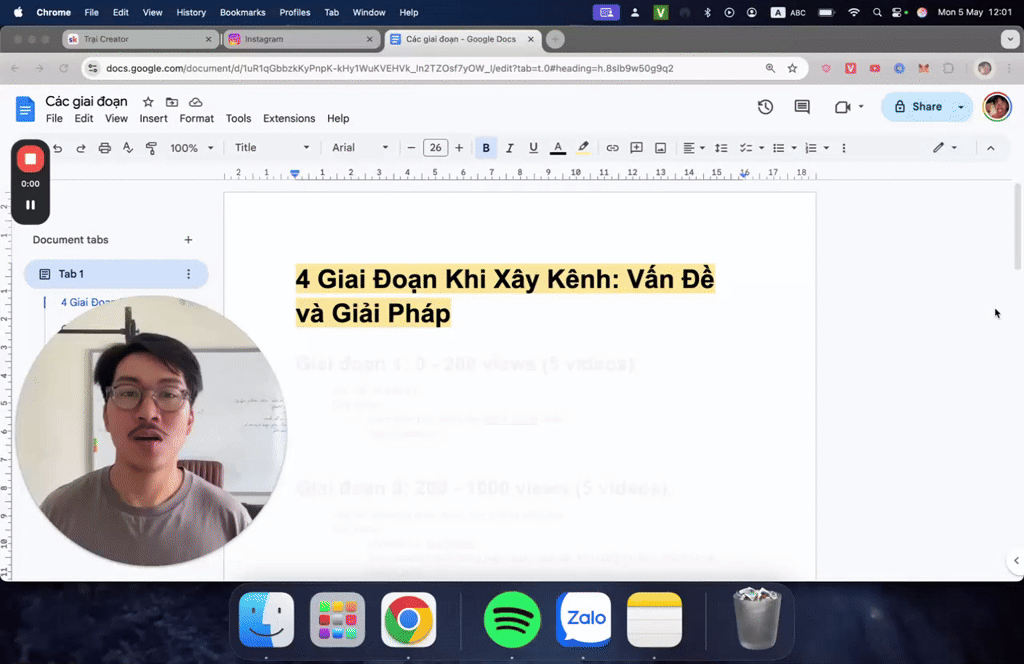Open the Format menu

point(197,118)
